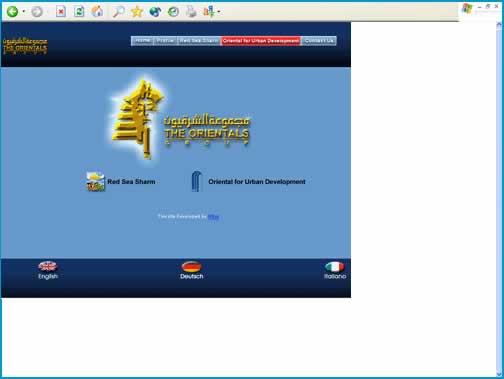
Task: Select the red Oriental for Urban Development tab
Action: coord(261,41)
